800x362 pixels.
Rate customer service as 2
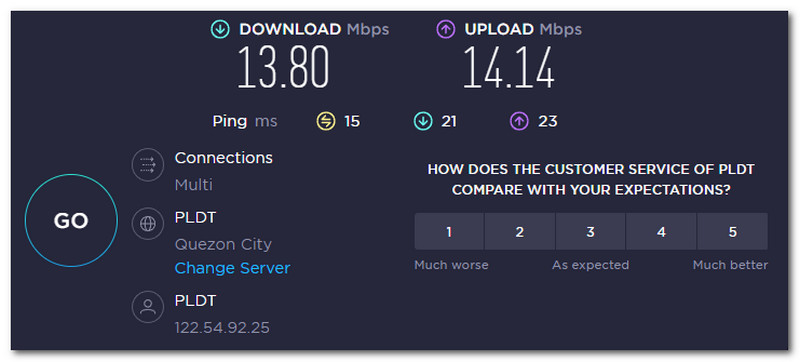(x=519, y=231)
